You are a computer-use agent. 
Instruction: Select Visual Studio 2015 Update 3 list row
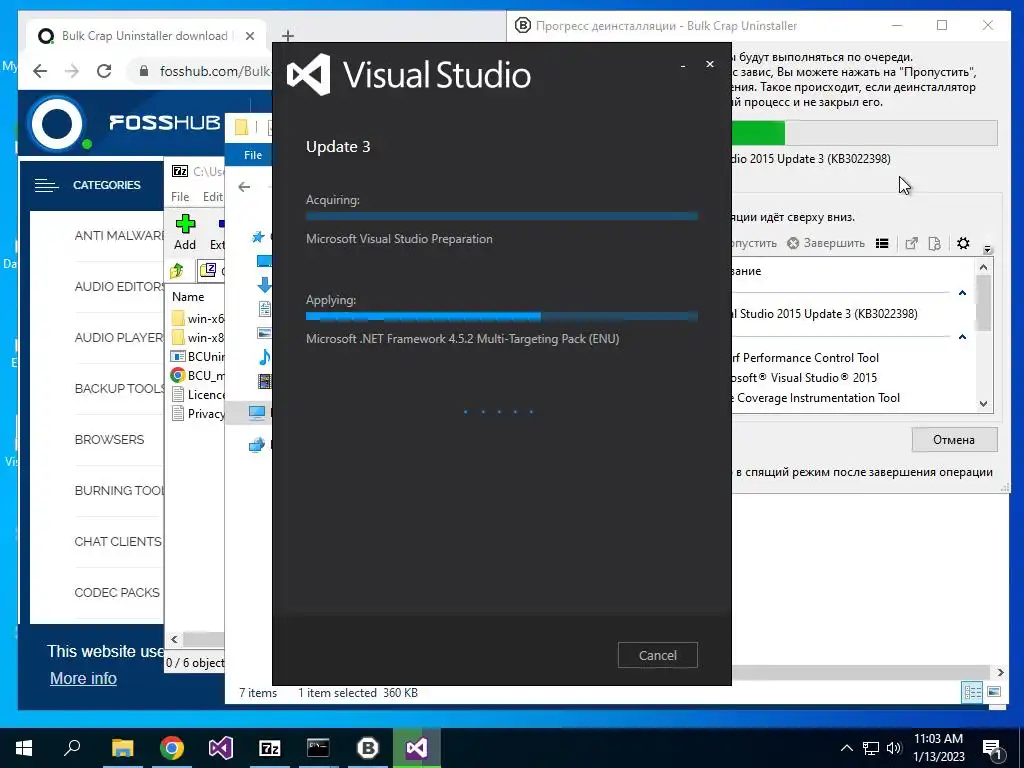tap(824, 313)
